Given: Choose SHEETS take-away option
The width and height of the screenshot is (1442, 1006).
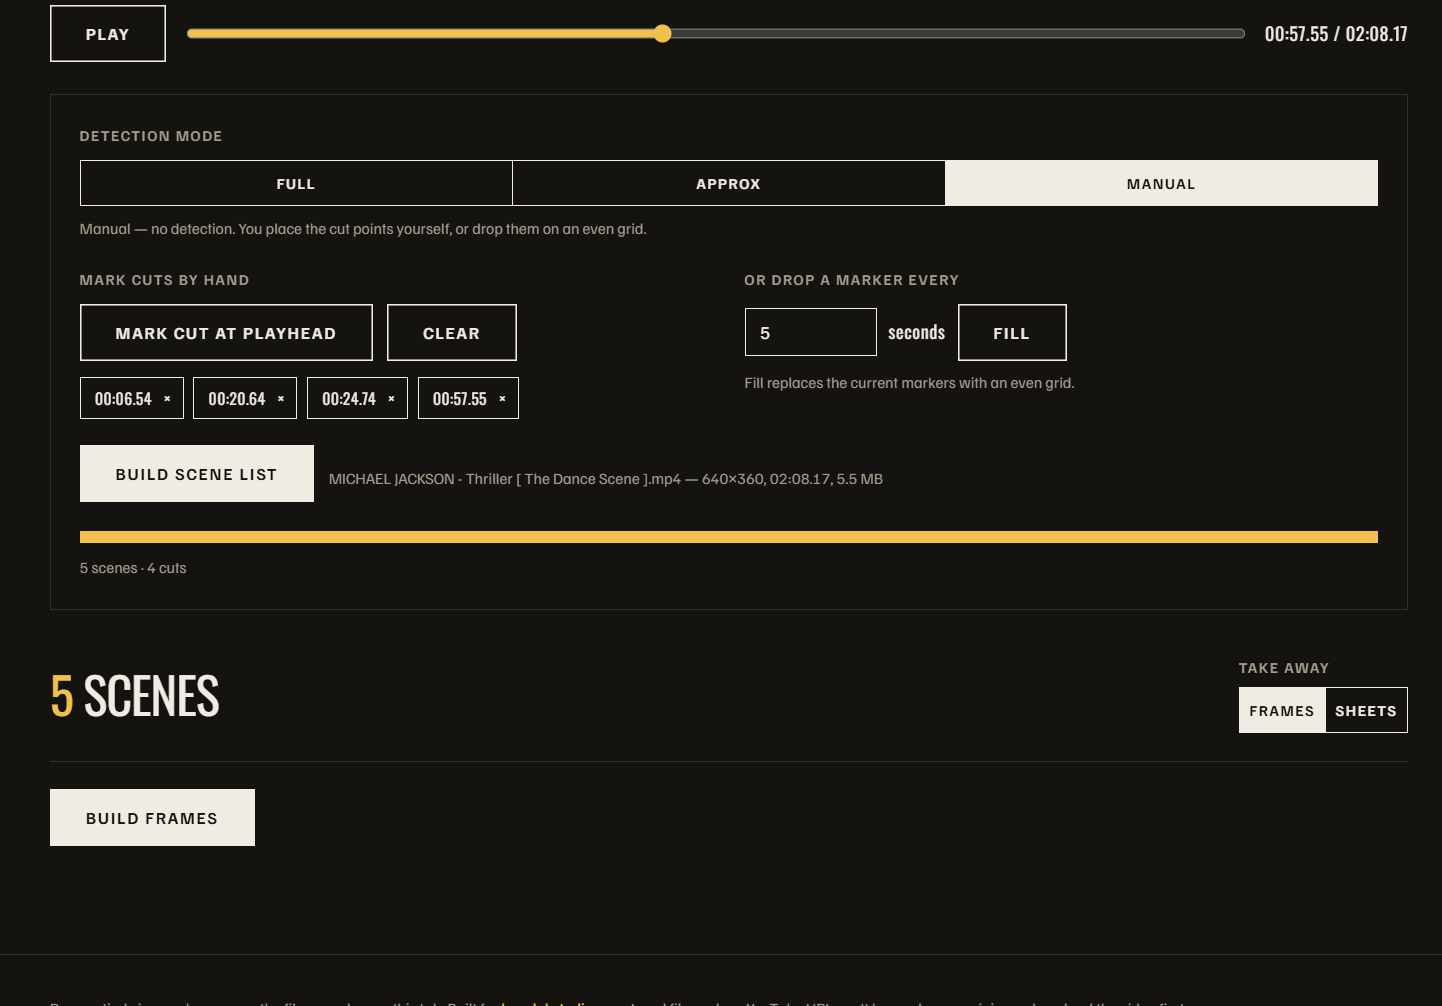Looking at the screenshot, I should point(1366,710).
